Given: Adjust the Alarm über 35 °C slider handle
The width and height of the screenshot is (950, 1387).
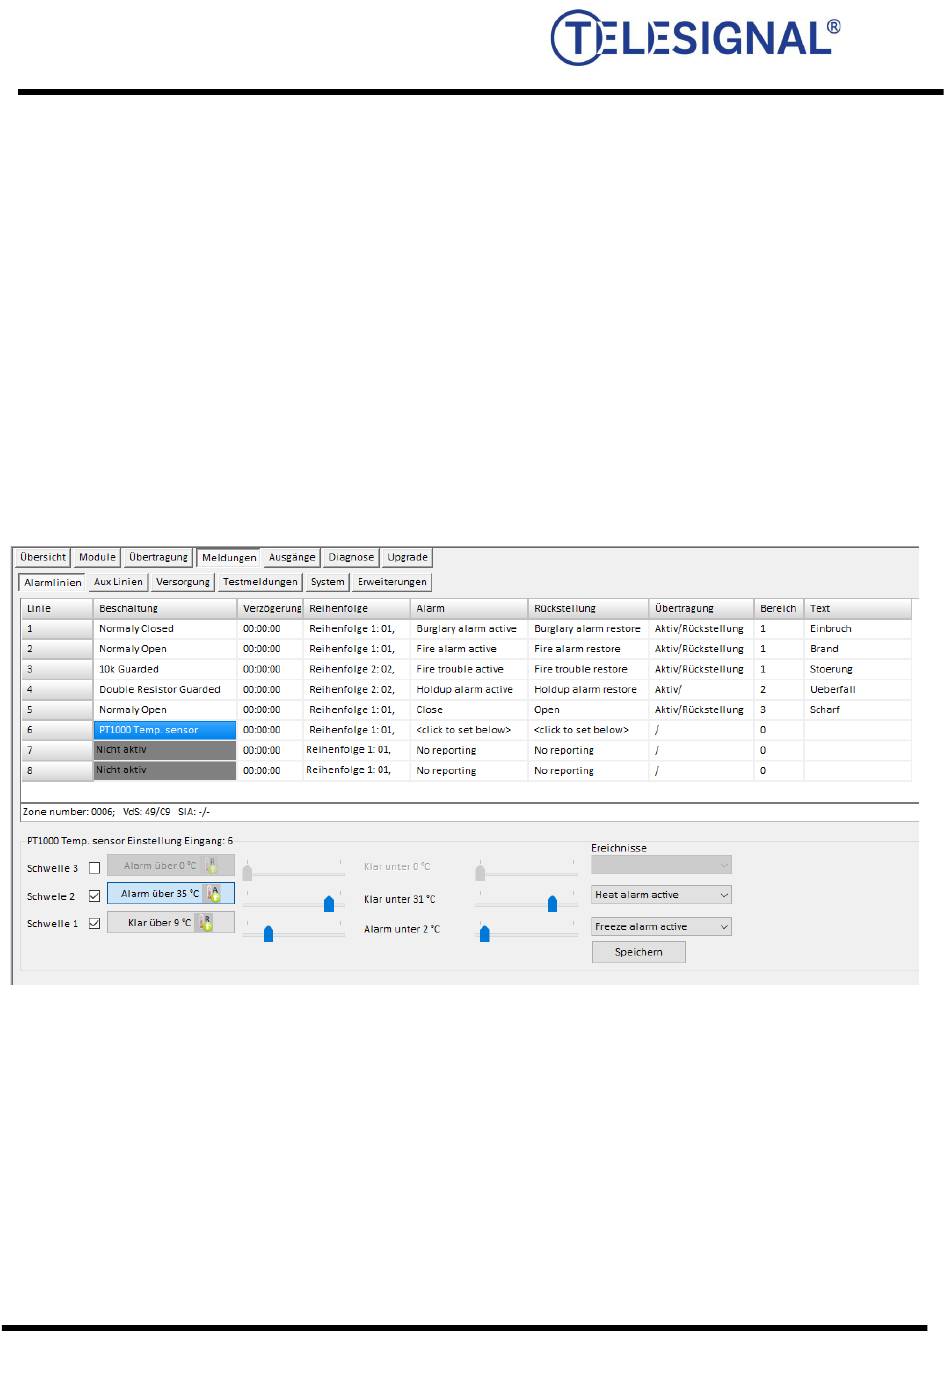Looking at the screenshot, I should point(329,904).
